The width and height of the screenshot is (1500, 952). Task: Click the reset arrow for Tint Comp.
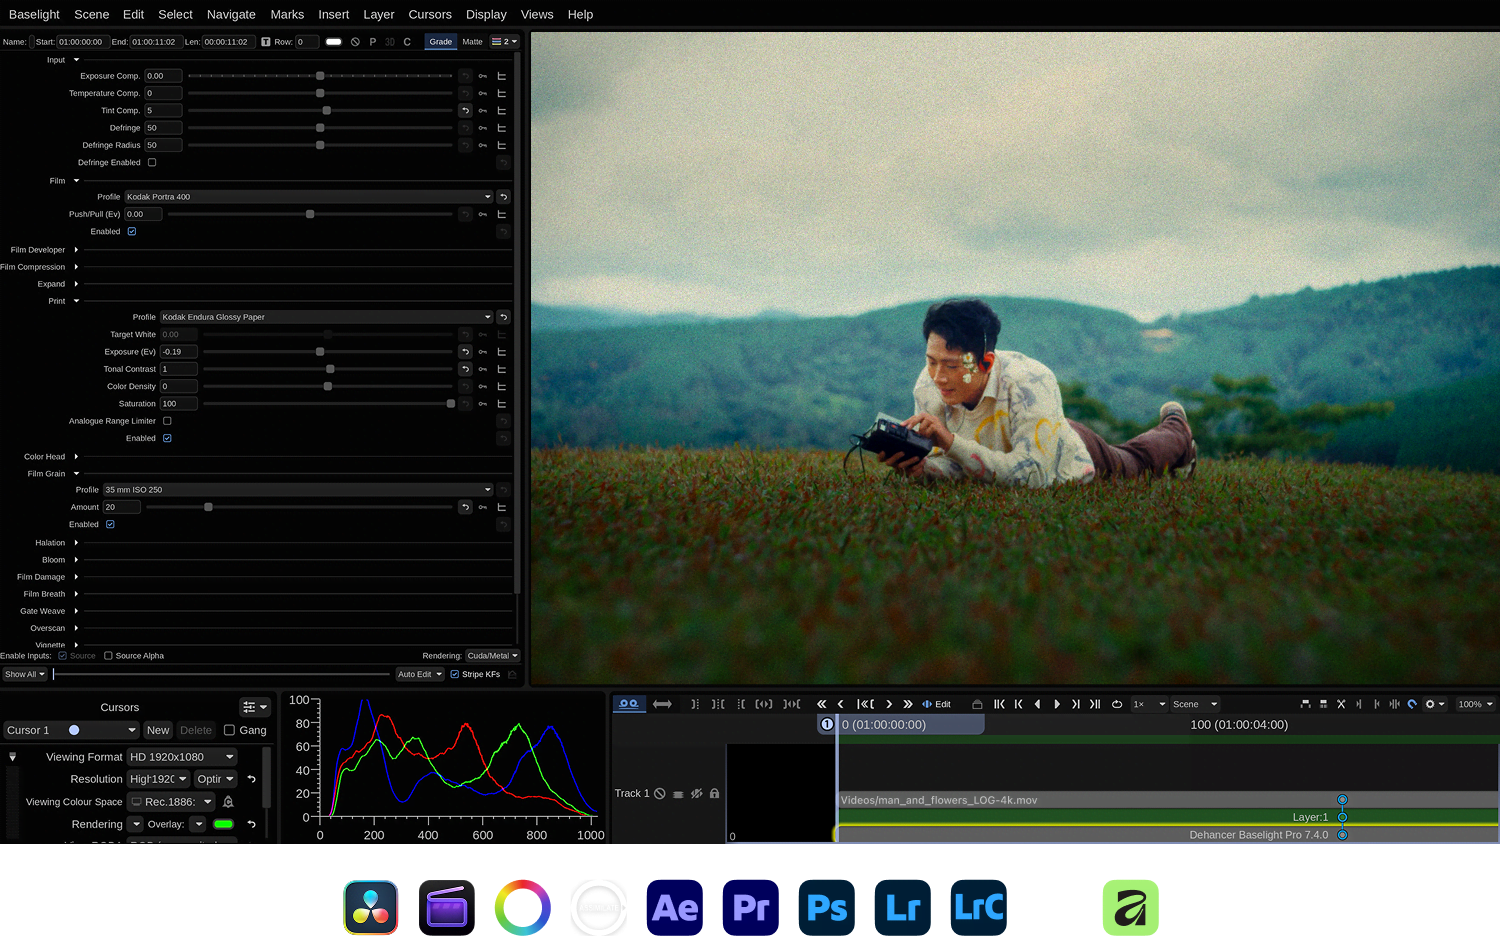tap(465, 111)
